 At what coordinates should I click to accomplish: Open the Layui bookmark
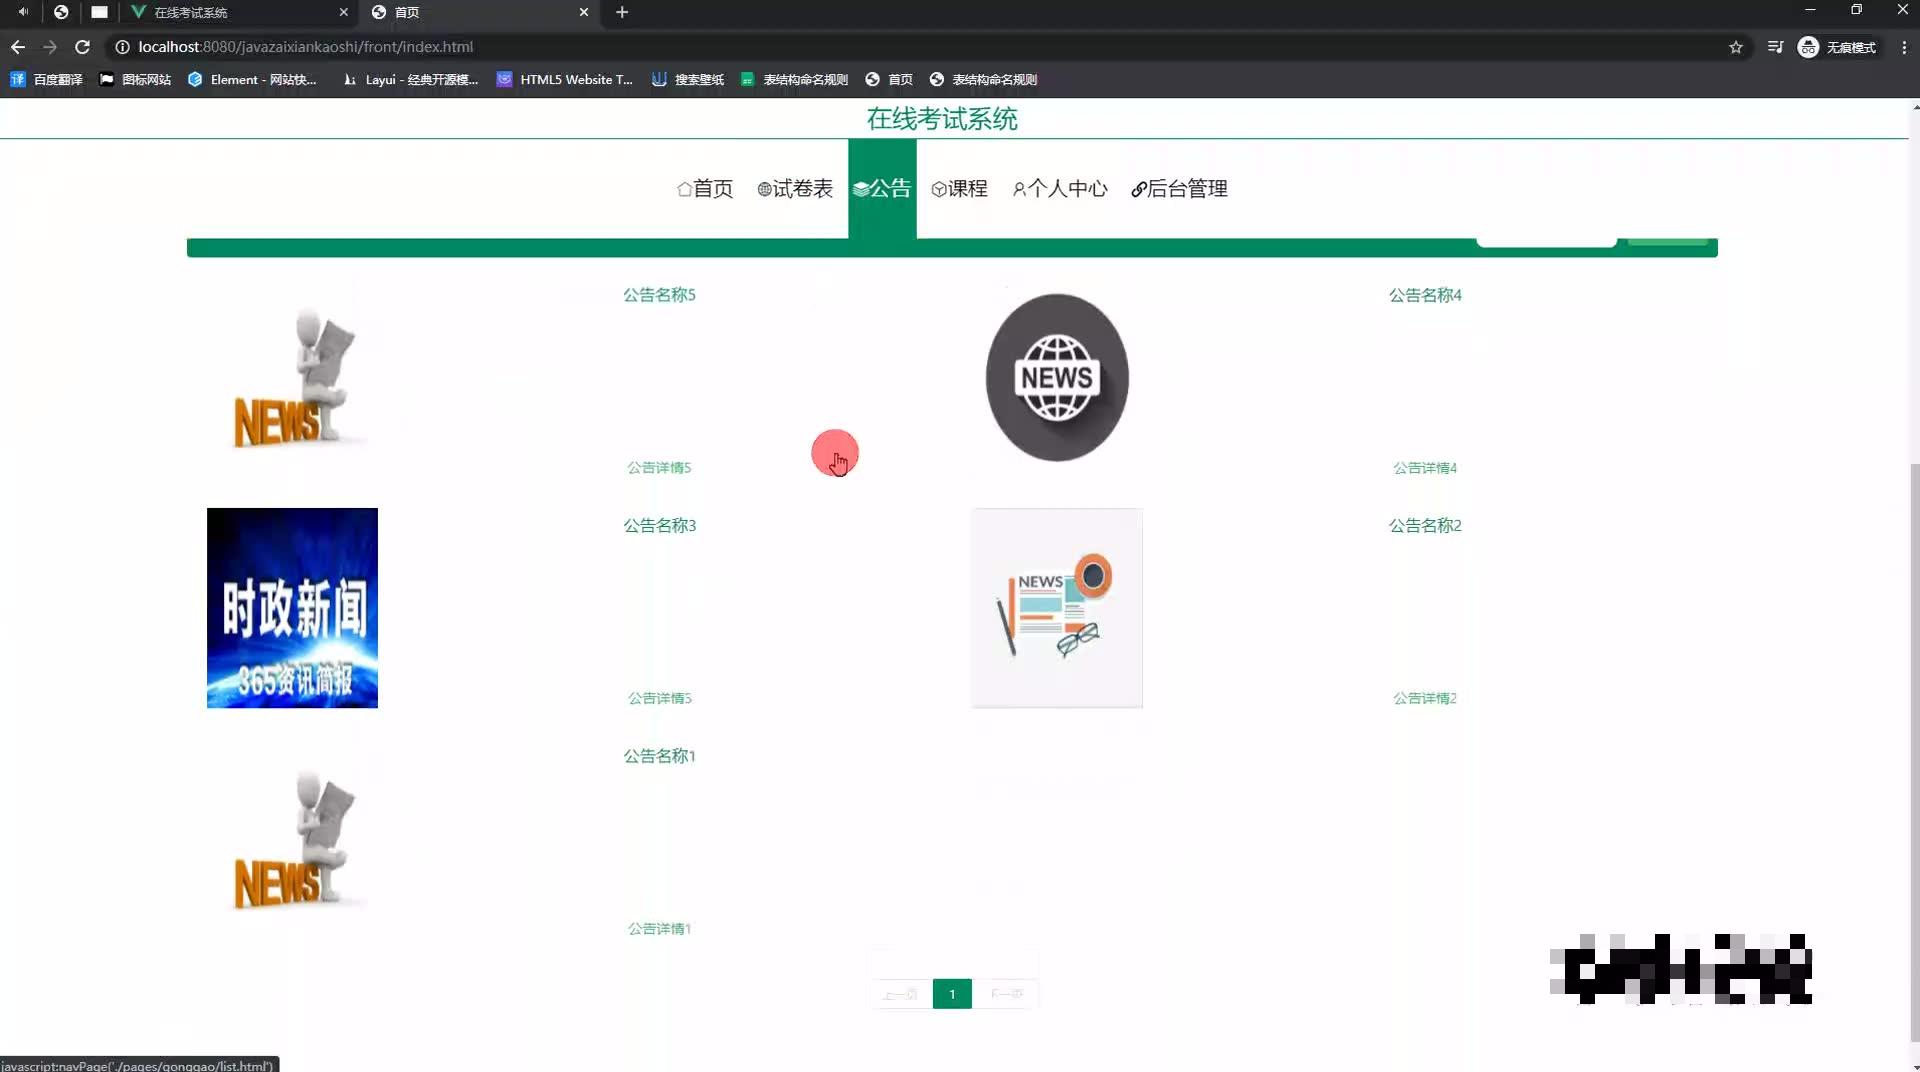[x=410, y=80]
